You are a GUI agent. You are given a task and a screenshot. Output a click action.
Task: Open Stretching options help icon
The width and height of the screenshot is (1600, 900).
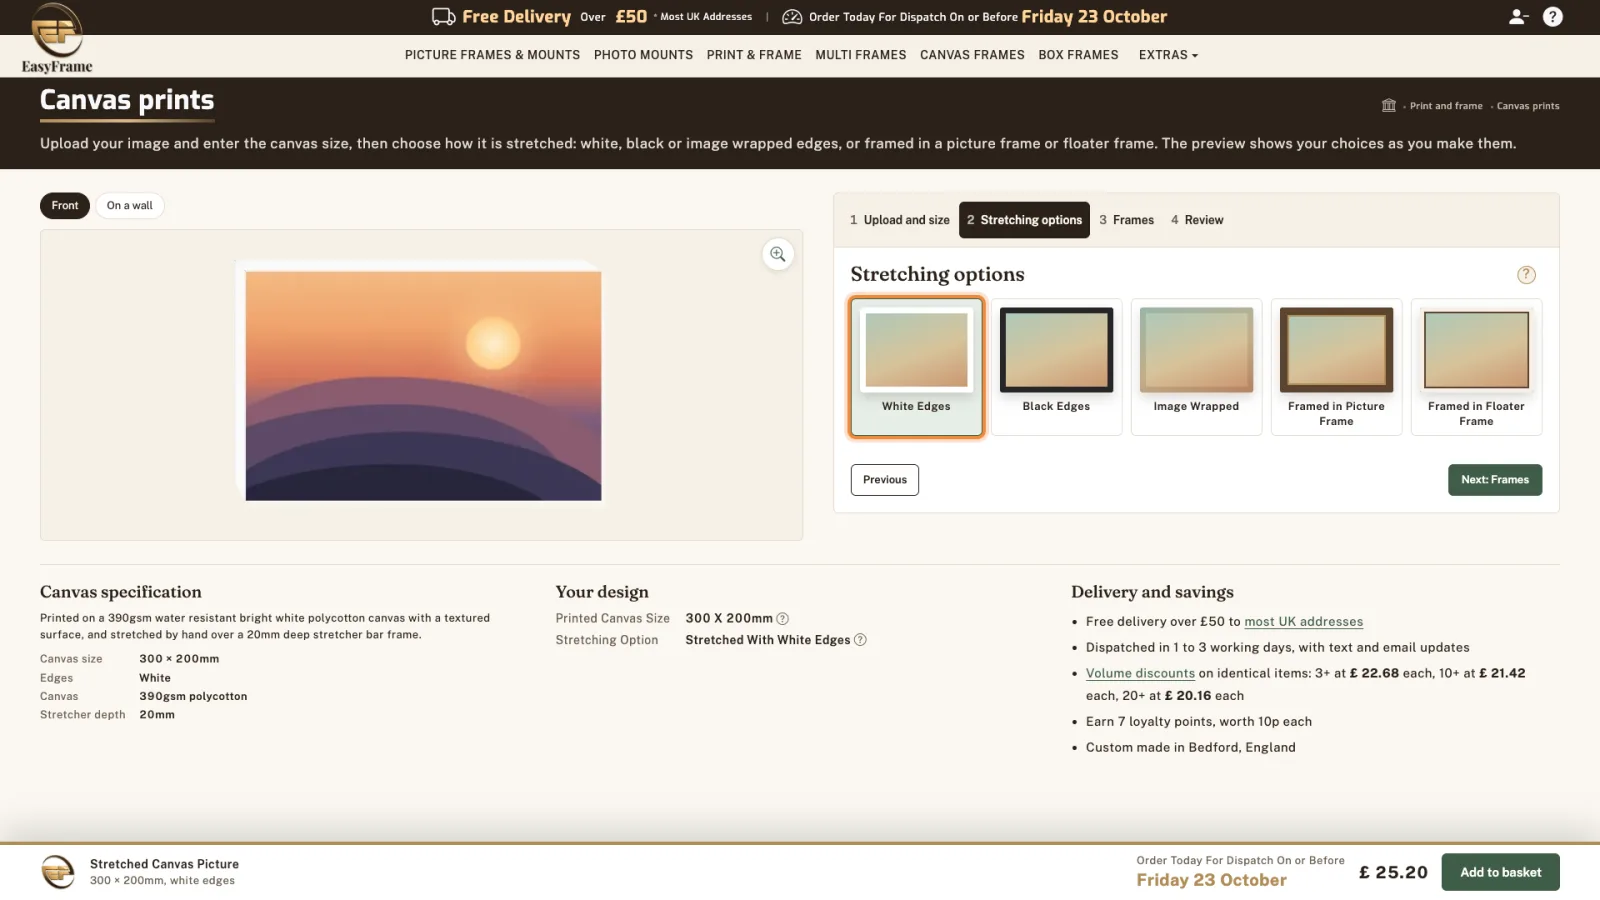tap(1526, 275)
